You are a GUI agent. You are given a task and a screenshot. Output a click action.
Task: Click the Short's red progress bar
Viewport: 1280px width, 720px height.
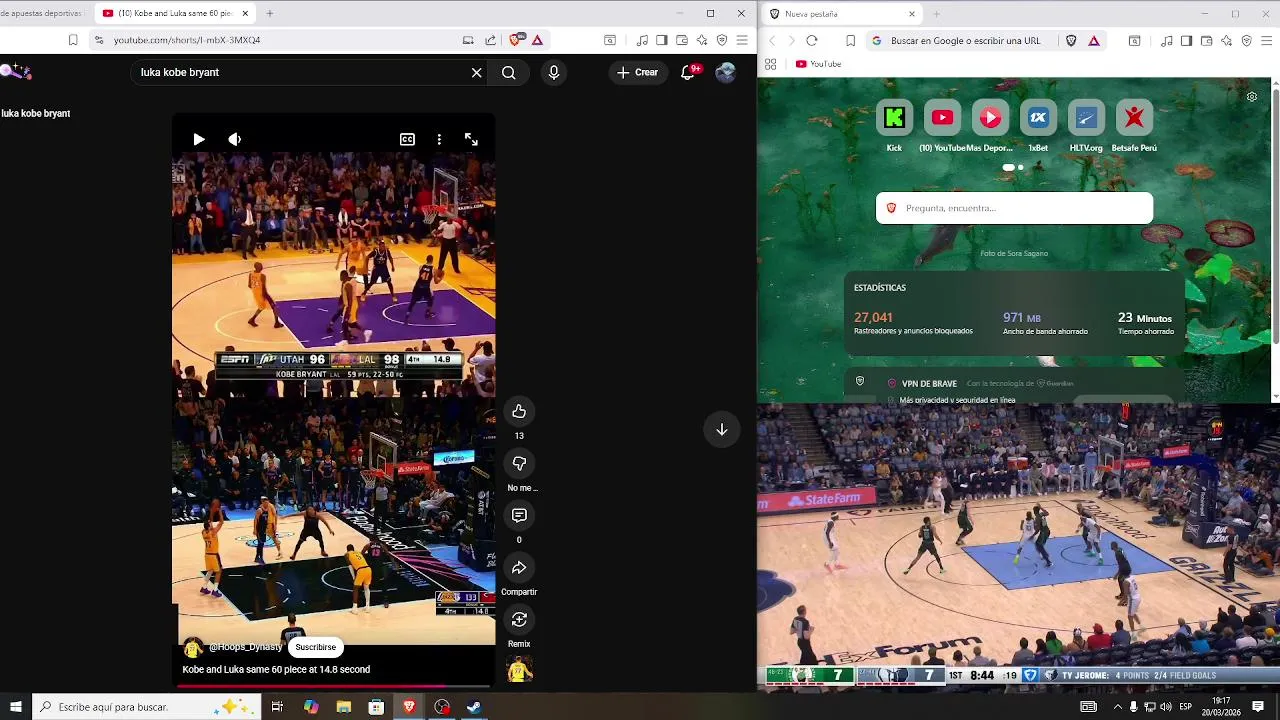(333, 686)
